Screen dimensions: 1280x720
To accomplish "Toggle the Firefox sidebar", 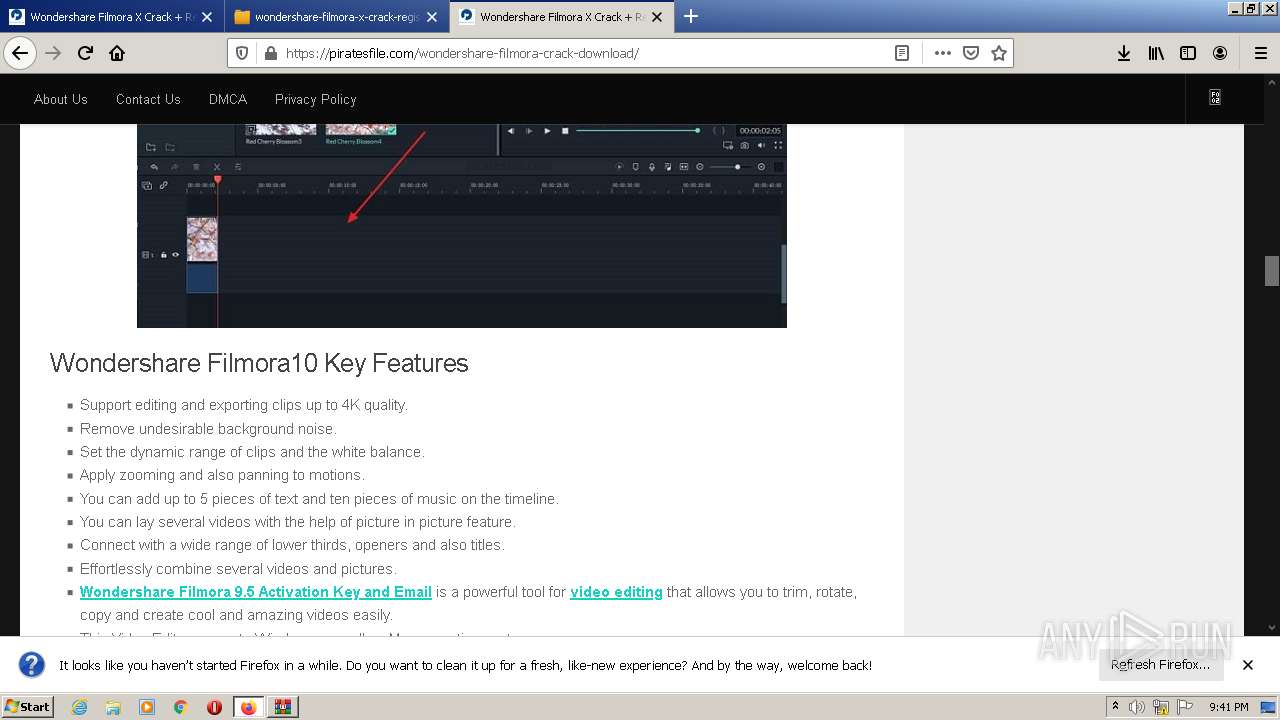I will point(1188,53).
